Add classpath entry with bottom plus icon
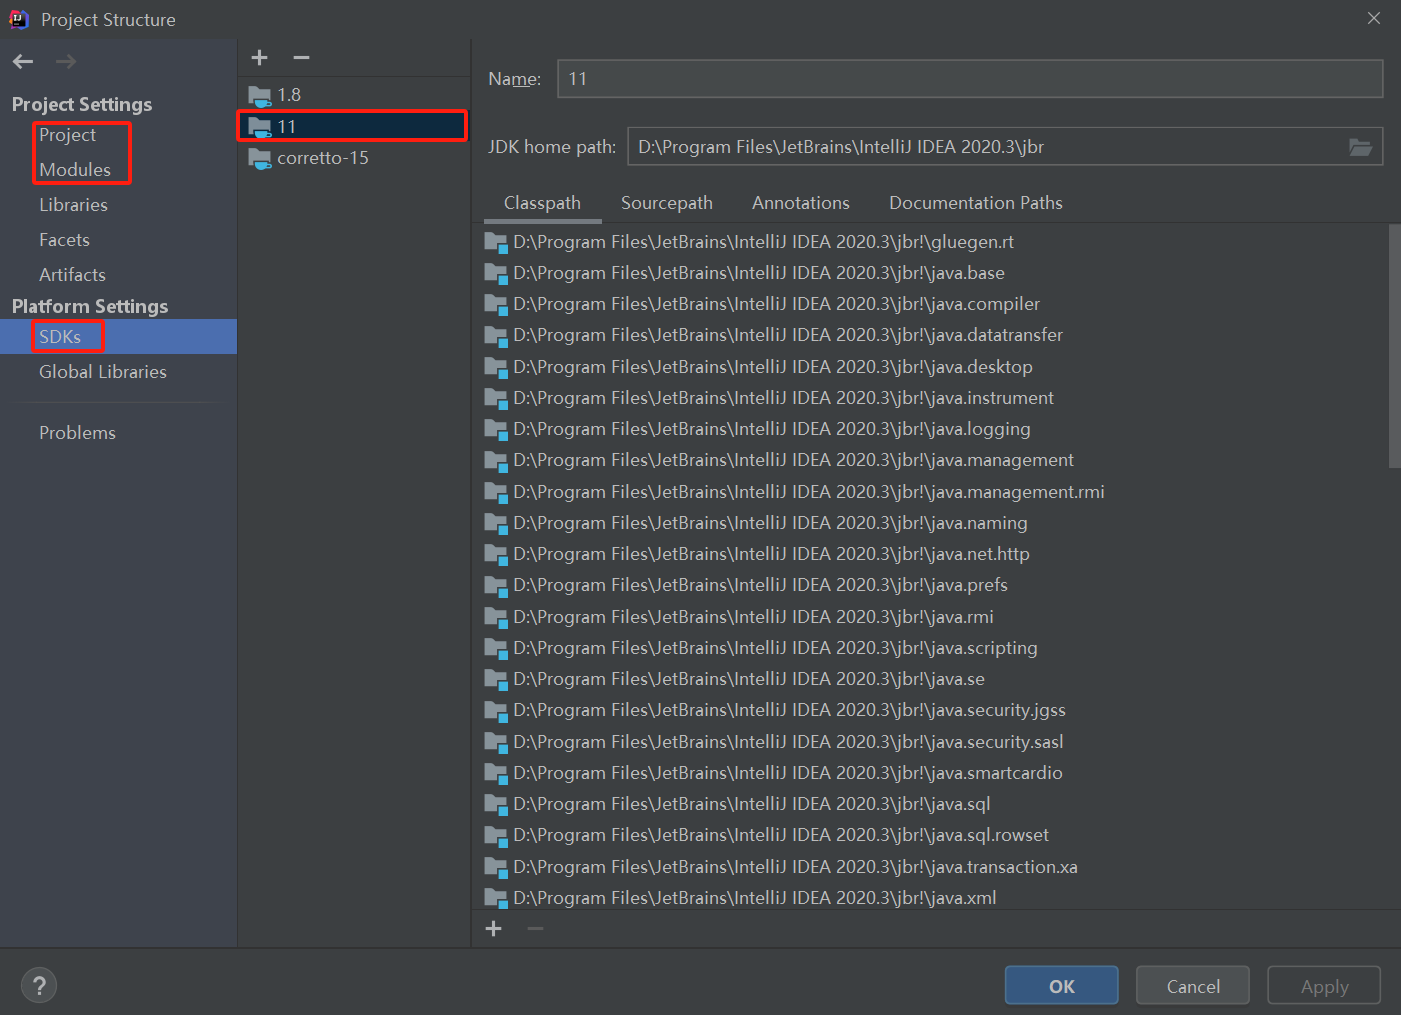This screenshot has width=1401, height=1015. 493,929
